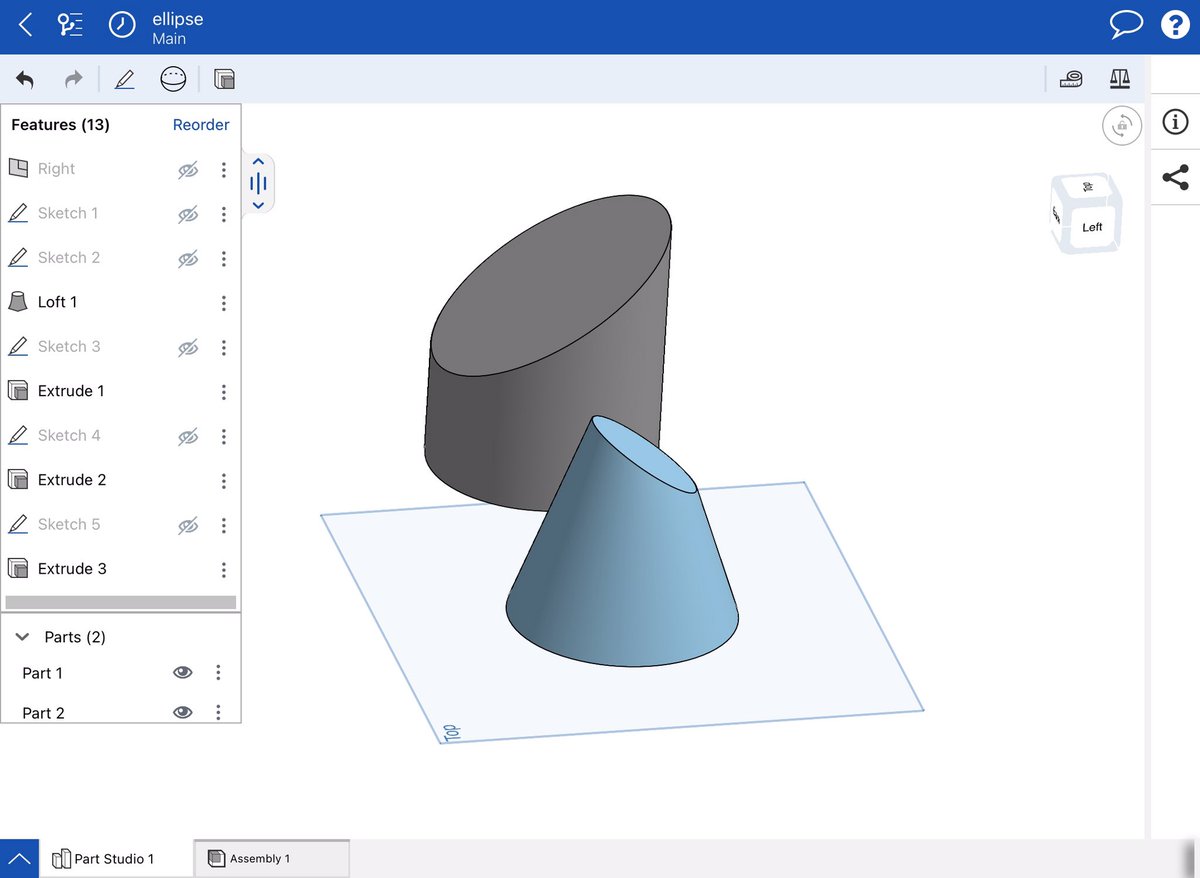The width and height of the screenshot is (1200, 878).
Task: Open the three-dot menu for Sketch 1
Action: tap(223, 214)
